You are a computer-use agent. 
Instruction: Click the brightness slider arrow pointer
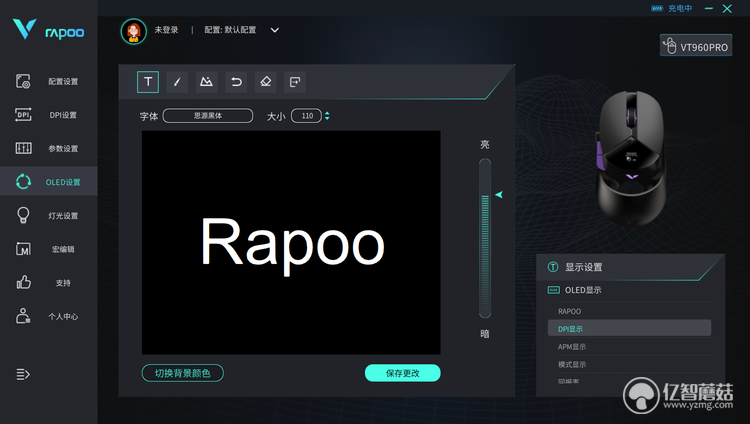coord(499,194)
